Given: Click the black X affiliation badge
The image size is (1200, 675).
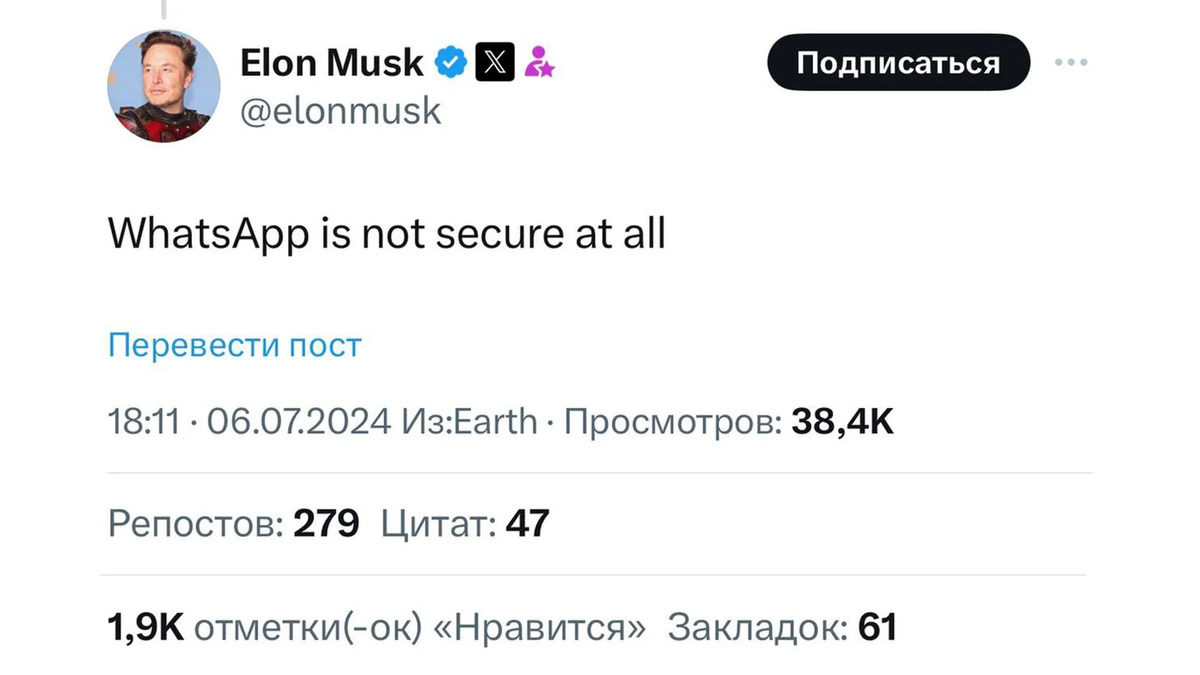Looking at the screenshot, I should click(494, 63).
